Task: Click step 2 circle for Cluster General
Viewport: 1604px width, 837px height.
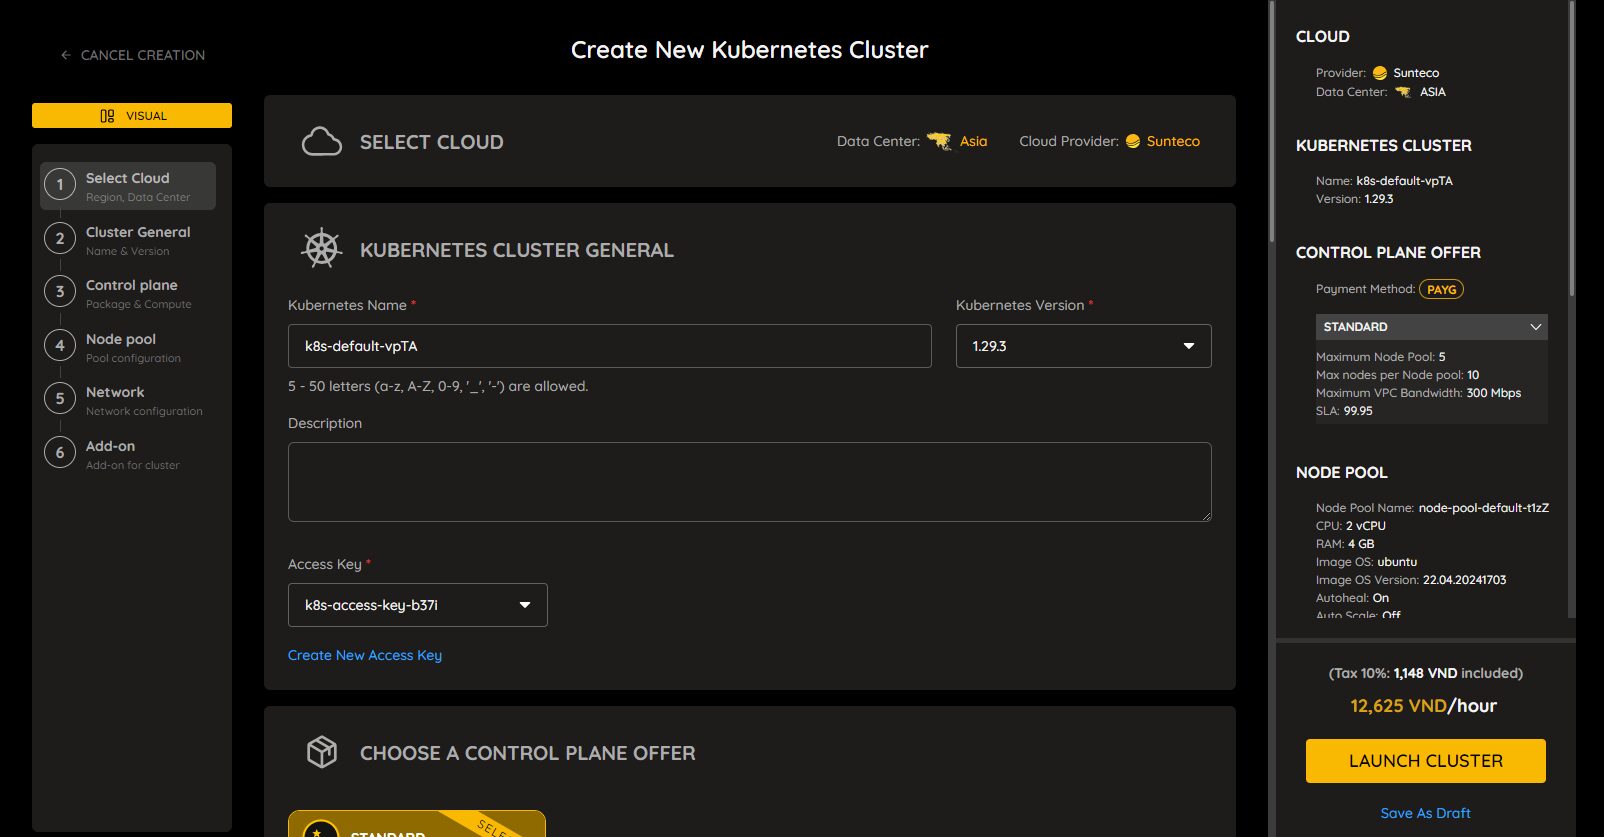Action: (x=60, y=238)
